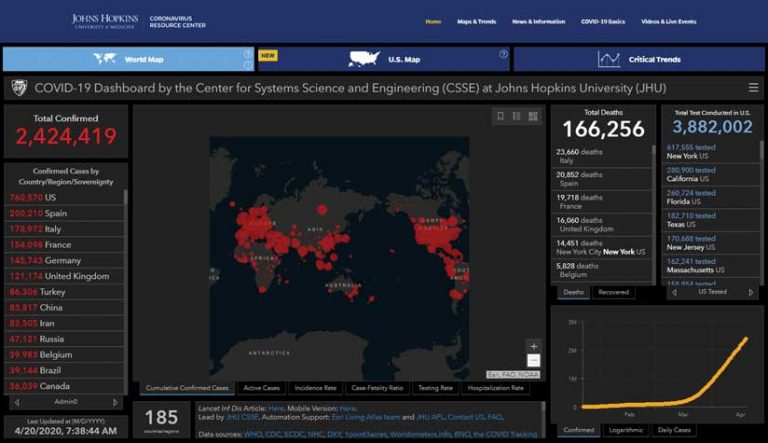Screen dimensions: 768x443
Task: Click the right arrow beside US Tested
Action: (751, 292)
